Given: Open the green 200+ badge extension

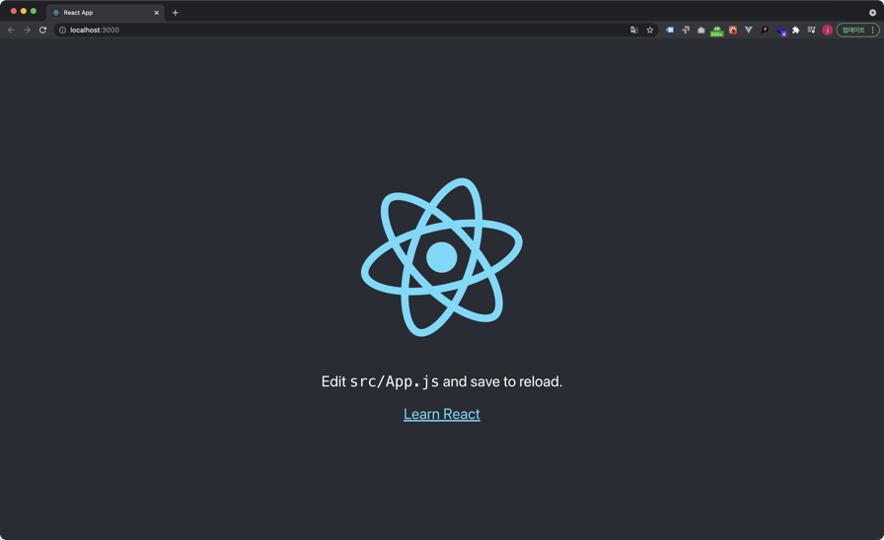Looking at the screenshot, I should [717, 31].
